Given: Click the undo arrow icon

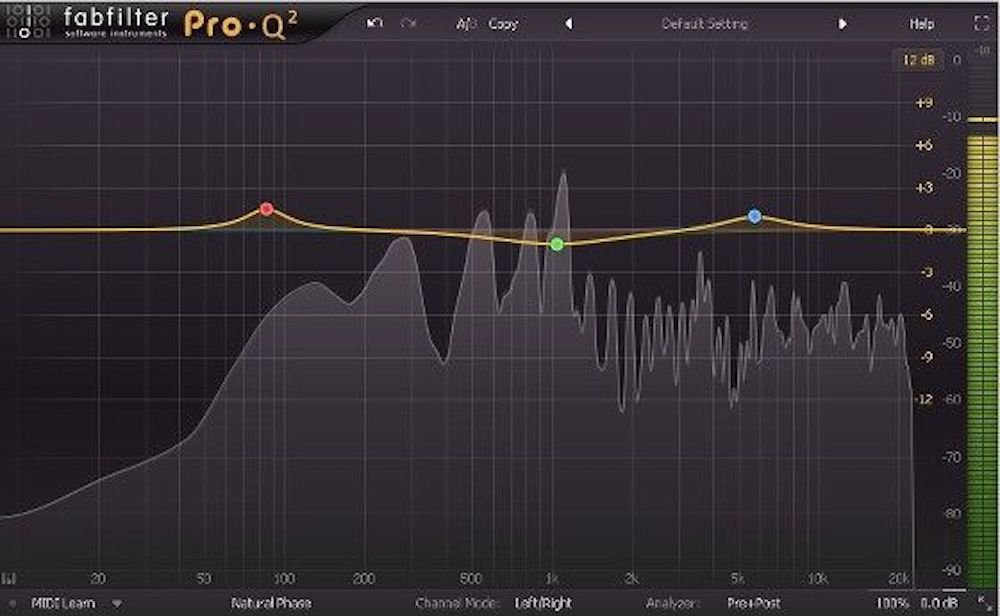Looking at the screenshot, I should tap(375, 23).
